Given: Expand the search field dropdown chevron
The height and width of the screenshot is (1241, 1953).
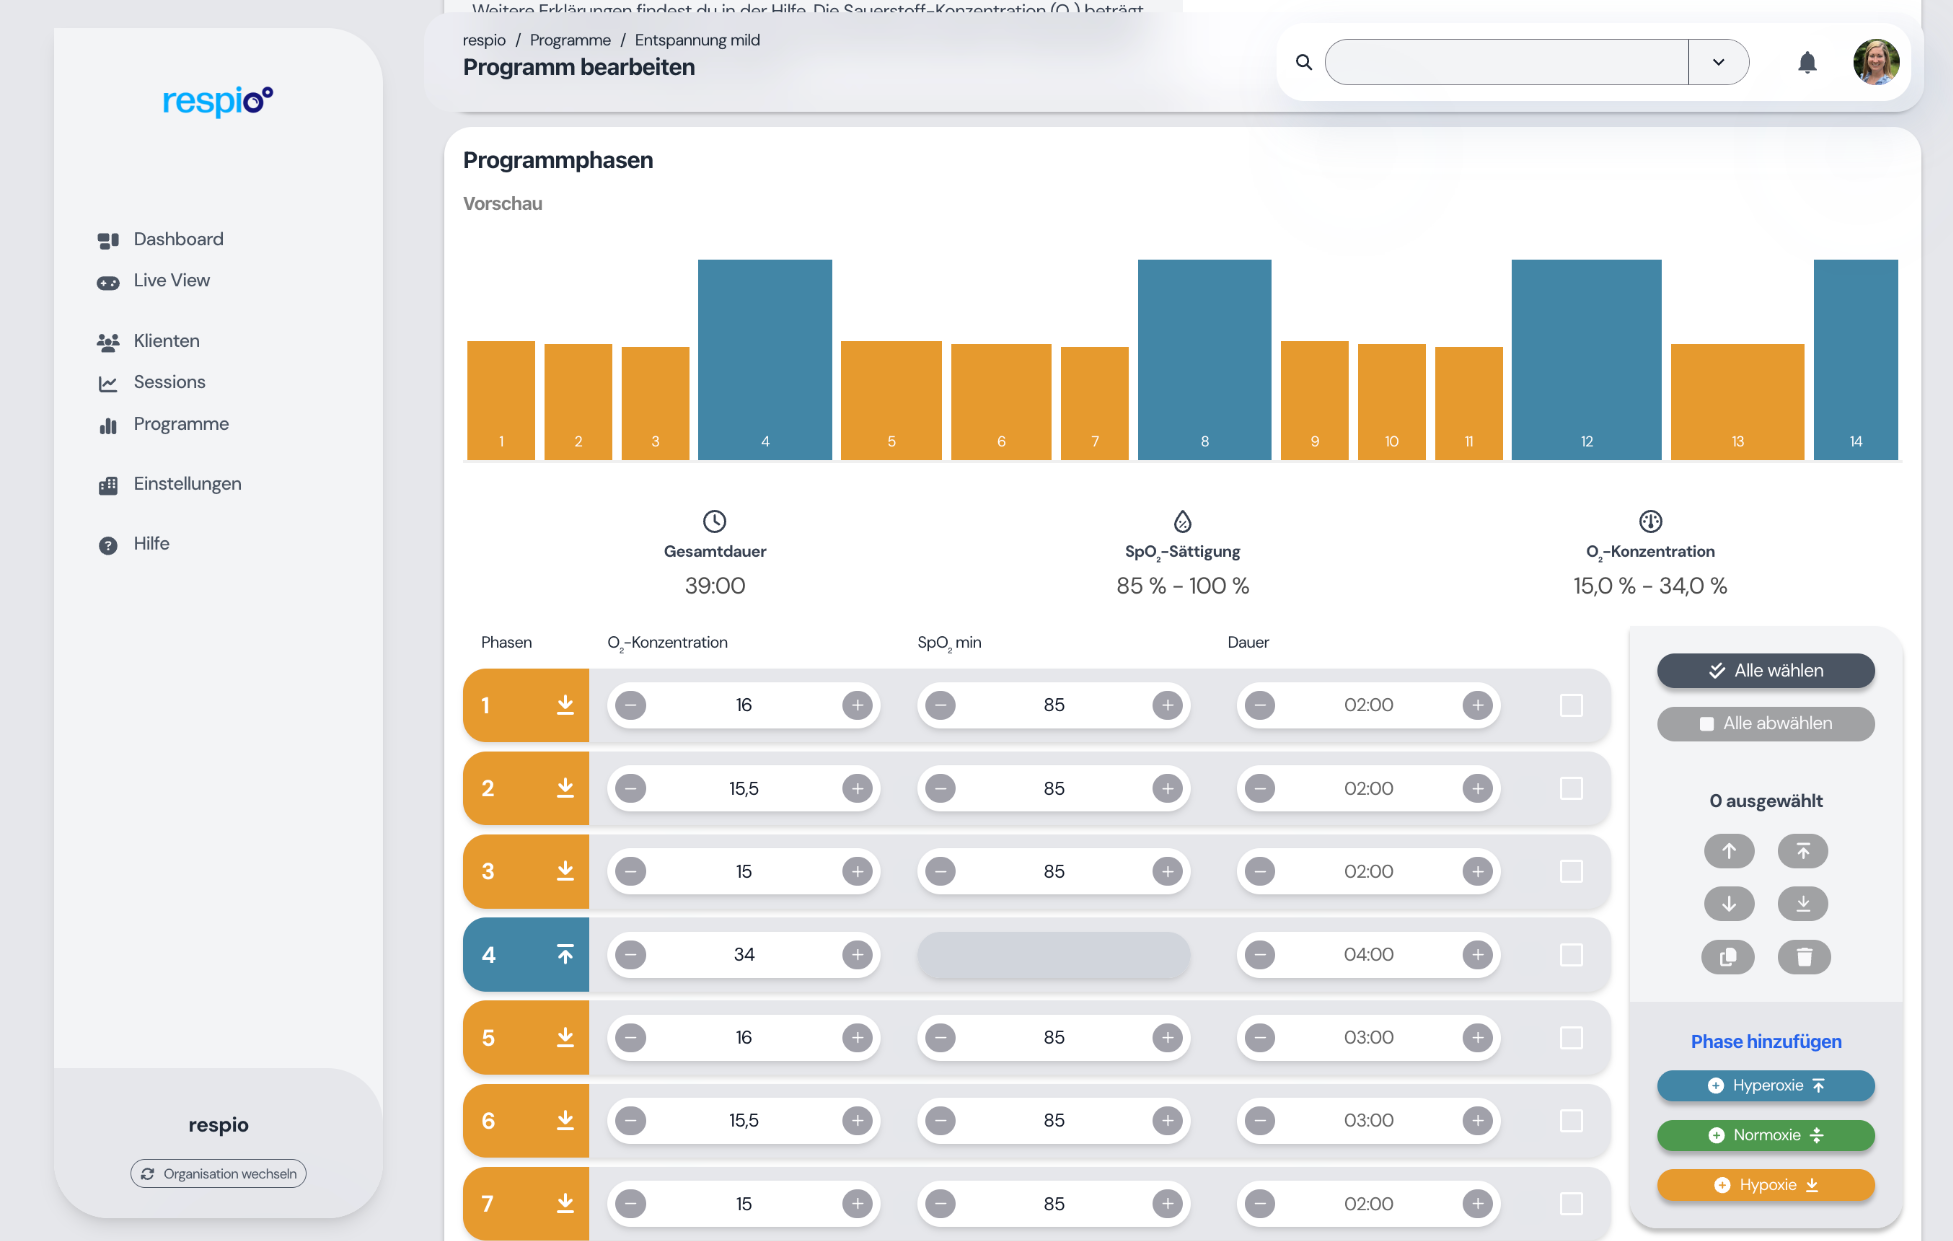Looking at the screenshot, I should (x=1718, y=62).
